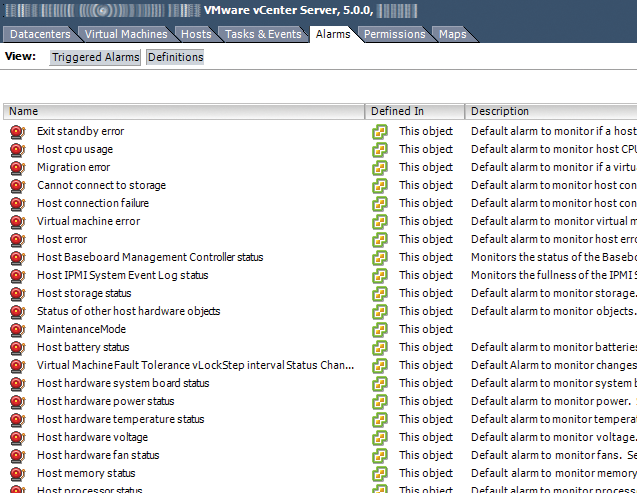The image size is (637, 493).
Task: Select the Host cpu usage alarm name
Action: (x=75, y=149)
